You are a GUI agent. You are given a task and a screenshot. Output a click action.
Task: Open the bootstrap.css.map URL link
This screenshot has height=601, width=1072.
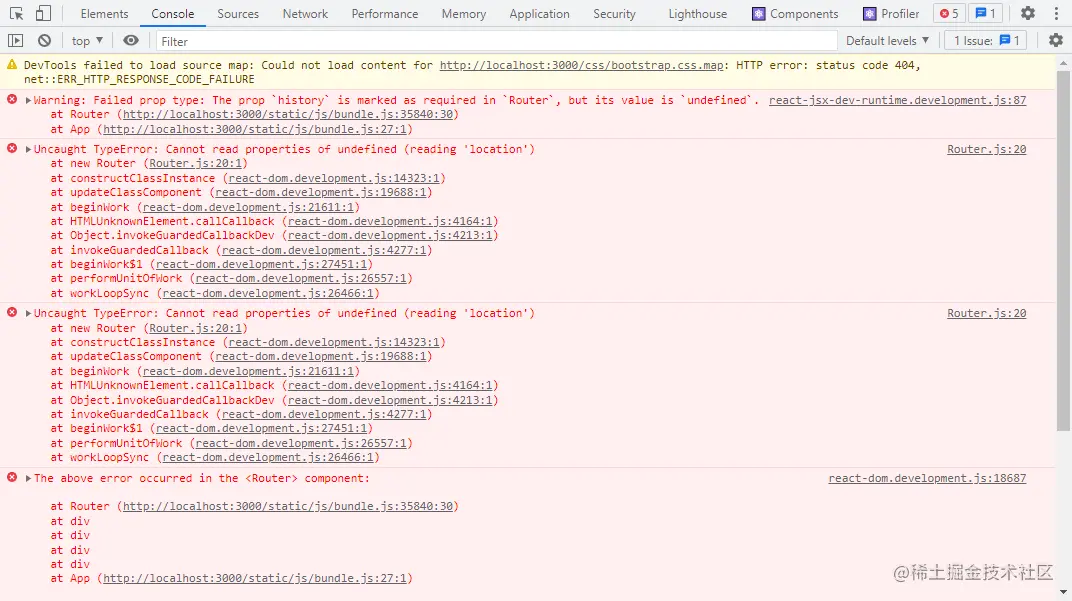581,66
